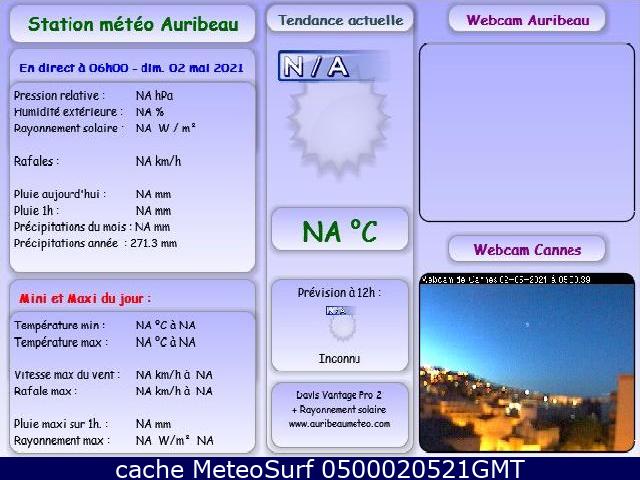Open the Webcam Cannes image
This screenshot has width=640, height=480.
click(x=526, y=362)
